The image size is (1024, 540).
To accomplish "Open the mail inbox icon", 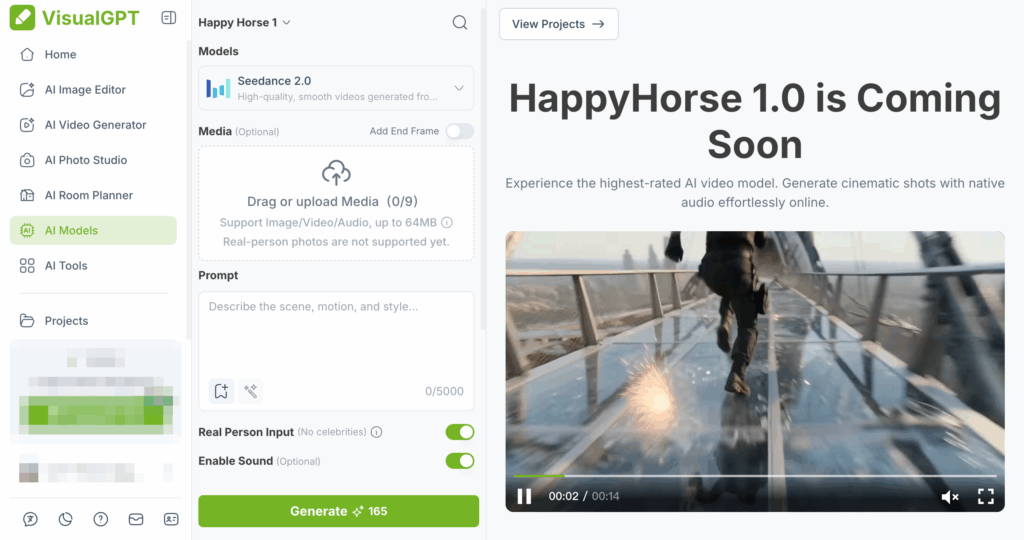I will click(136, 519).
